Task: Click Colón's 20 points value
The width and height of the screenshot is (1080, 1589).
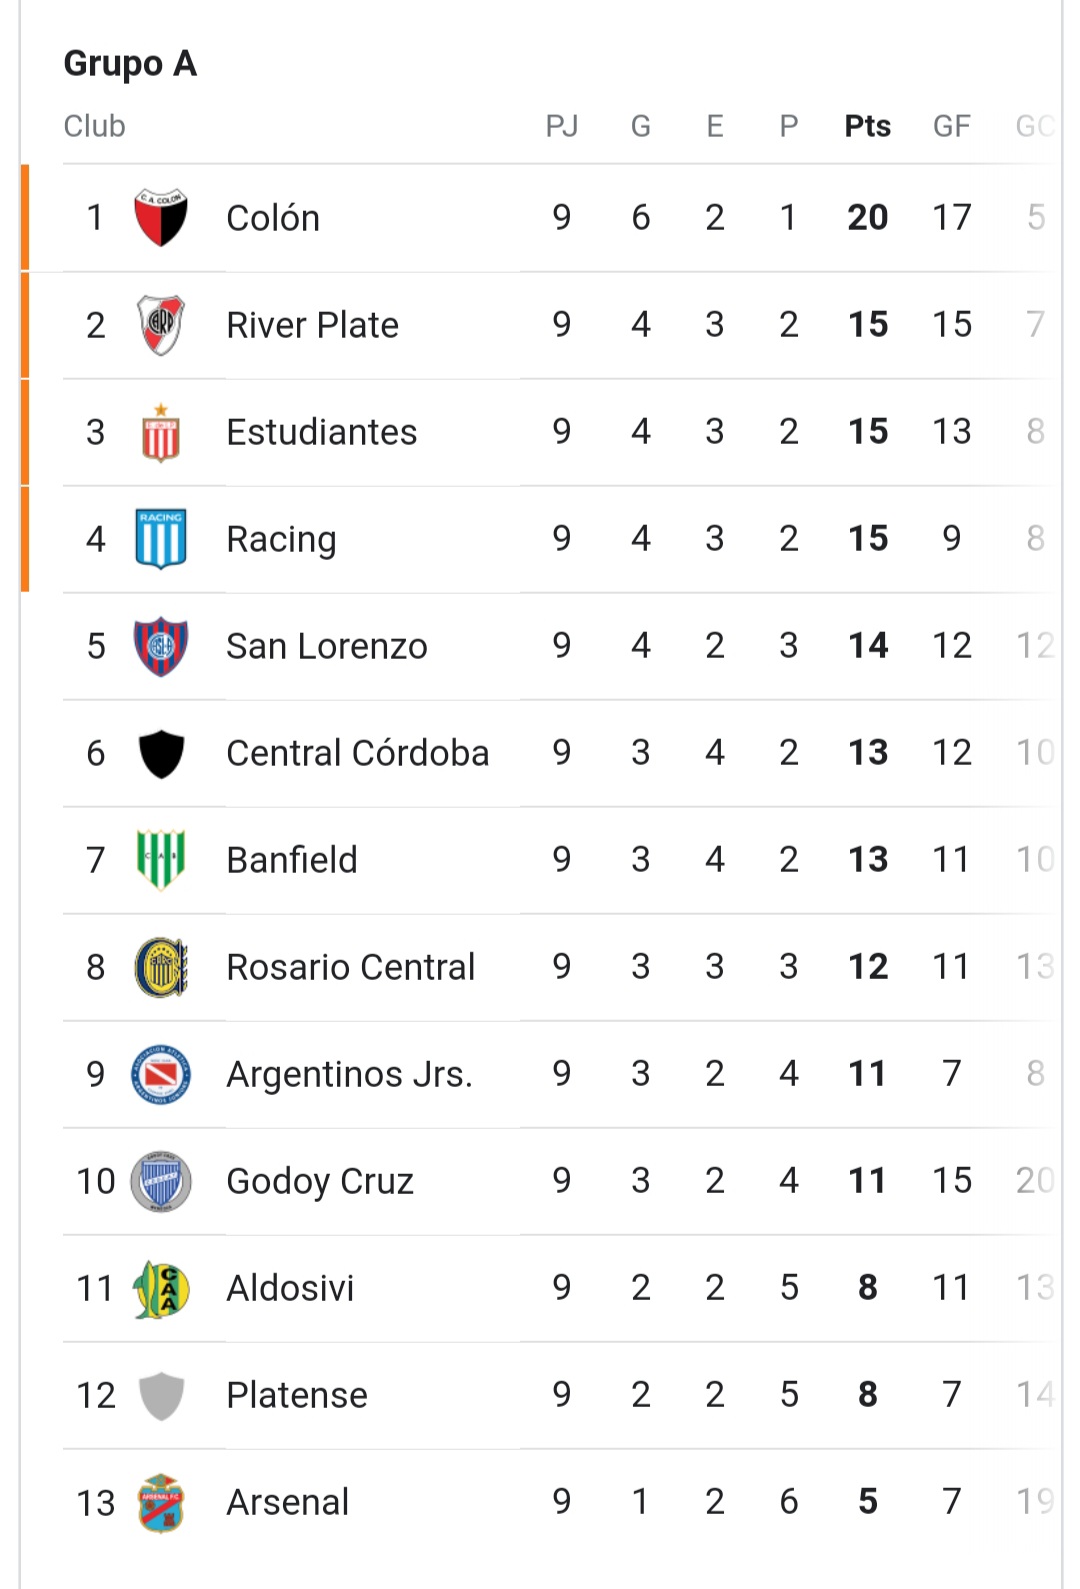Action: tap(868, 217)
